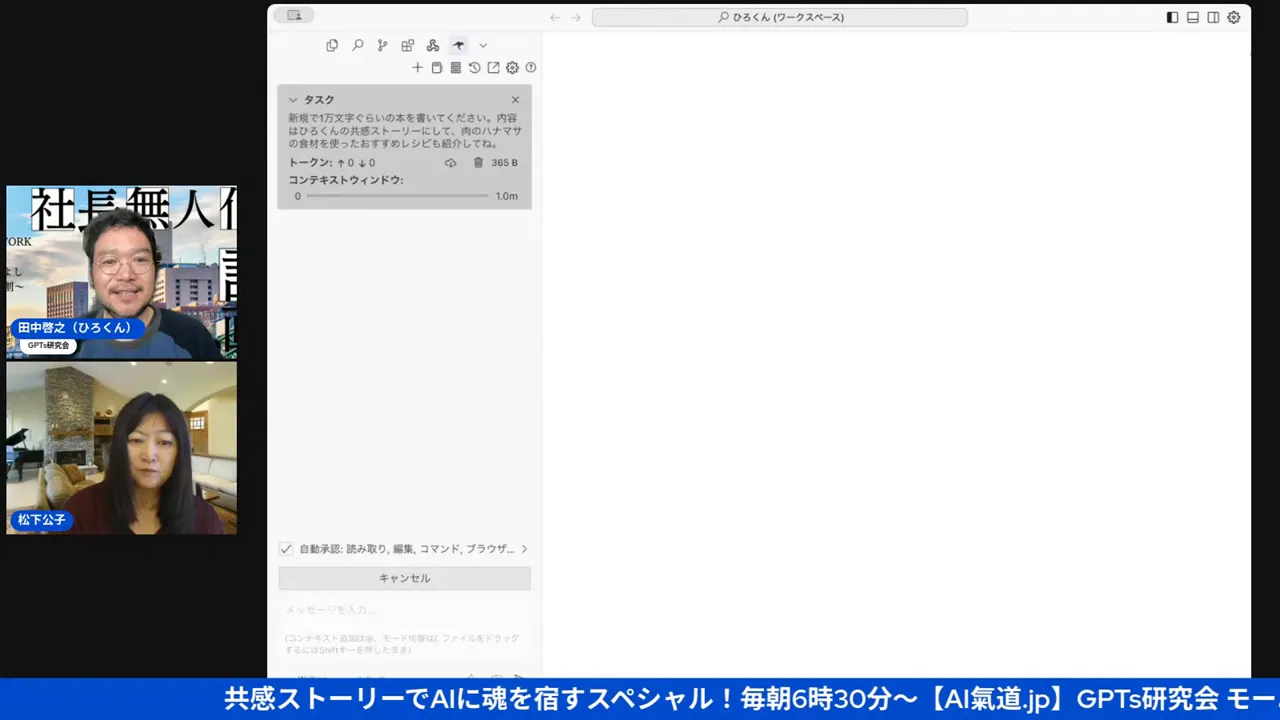
Task: Expand the auto-approve options chevron
Action: 524,548
